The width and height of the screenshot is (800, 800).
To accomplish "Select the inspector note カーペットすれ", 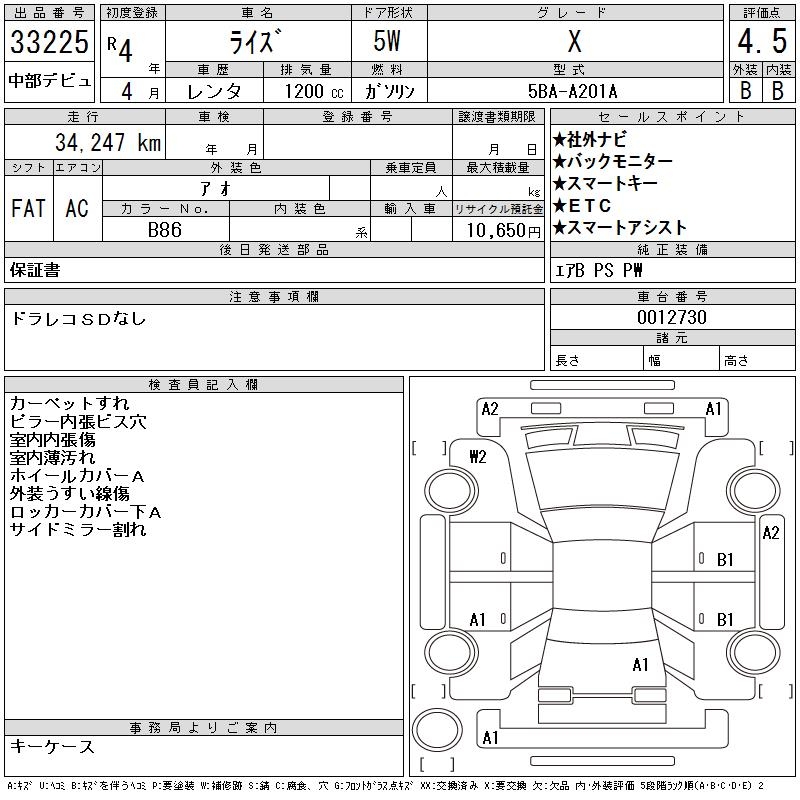I will [x=69, y=404].
